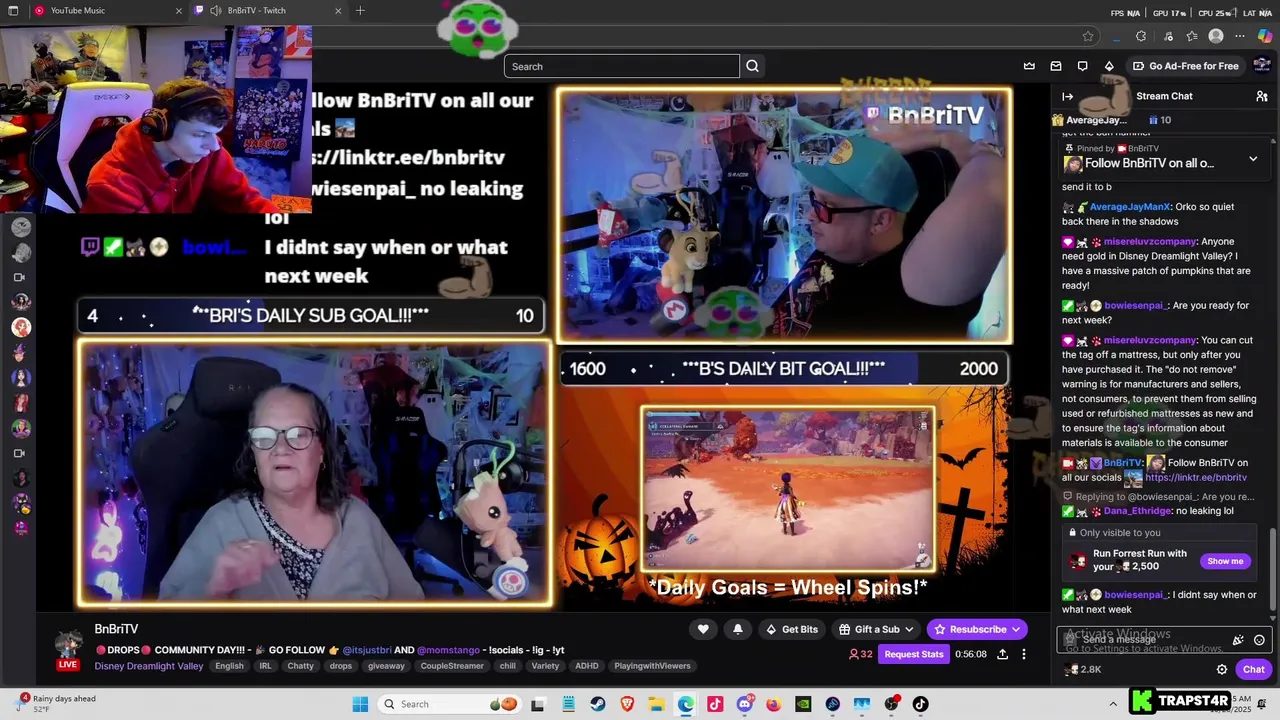Click the Get Bits diamond icon in header
This screenshot has width=1280, height=720.
coord(1109,66)
